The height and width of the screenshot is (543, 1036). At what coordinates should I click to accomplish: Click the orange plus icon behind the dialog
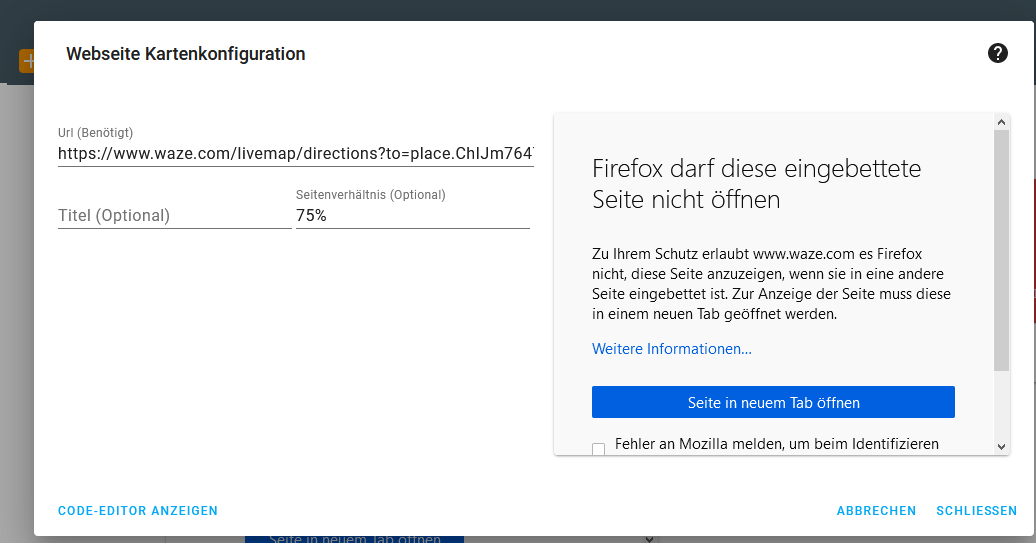point(26,61)
